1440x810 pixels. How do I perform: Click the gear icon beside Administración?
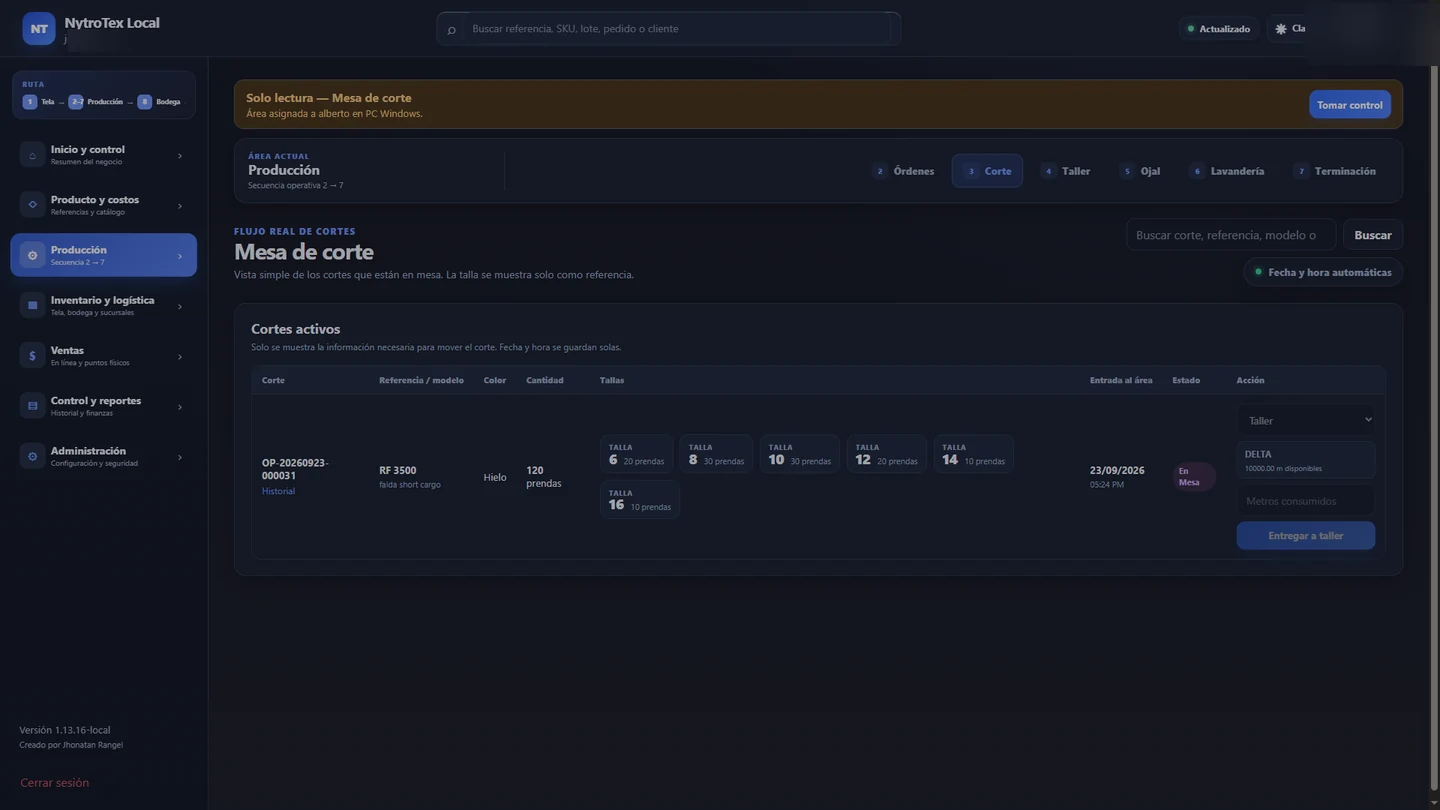click(x=32, y=456)
